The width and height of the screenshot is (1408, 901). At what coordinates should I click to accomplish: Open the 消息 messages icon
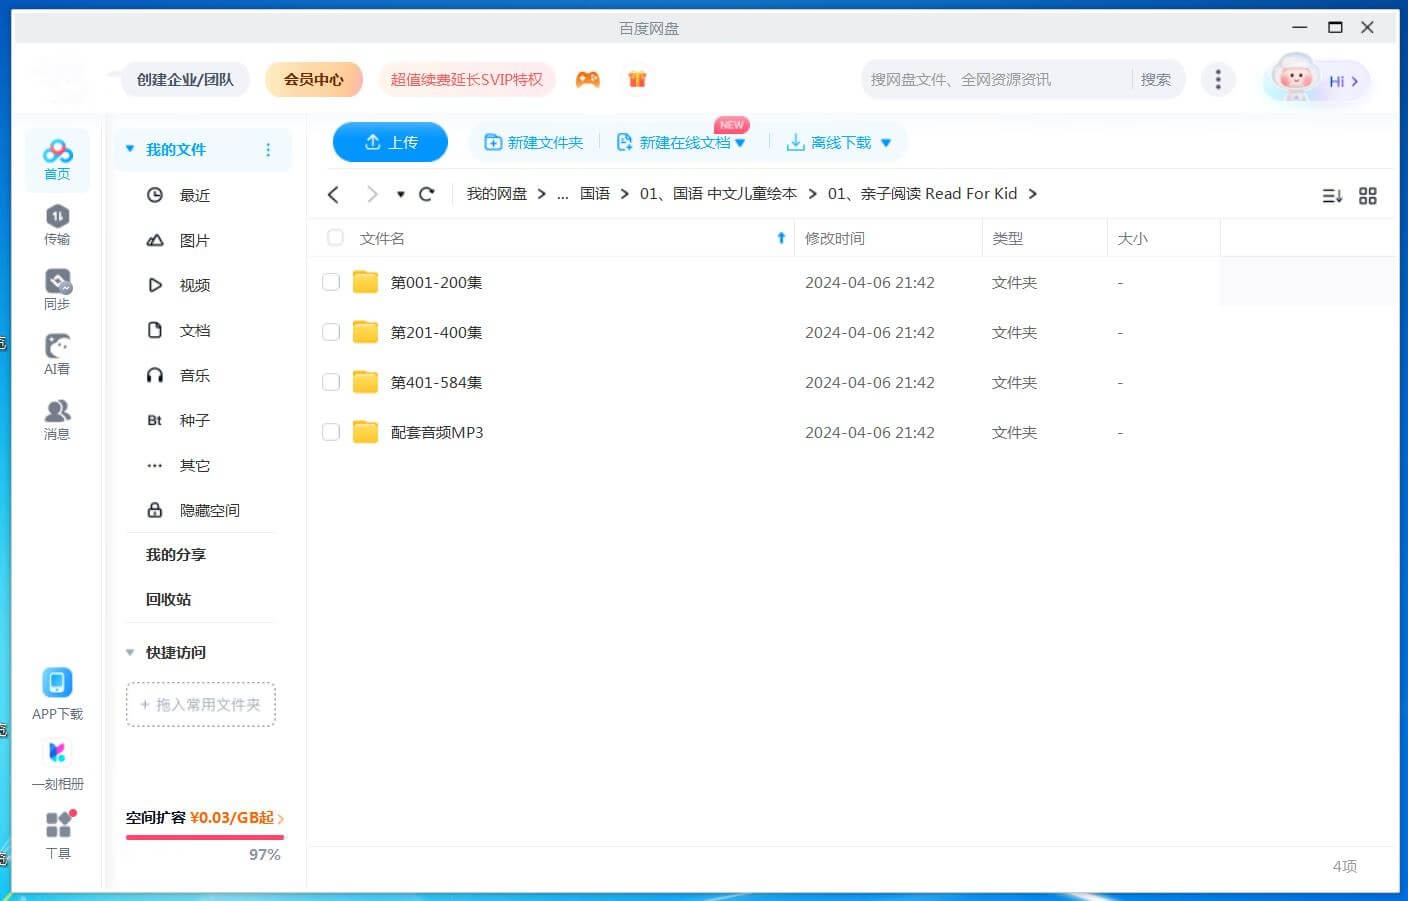(57, 419)
